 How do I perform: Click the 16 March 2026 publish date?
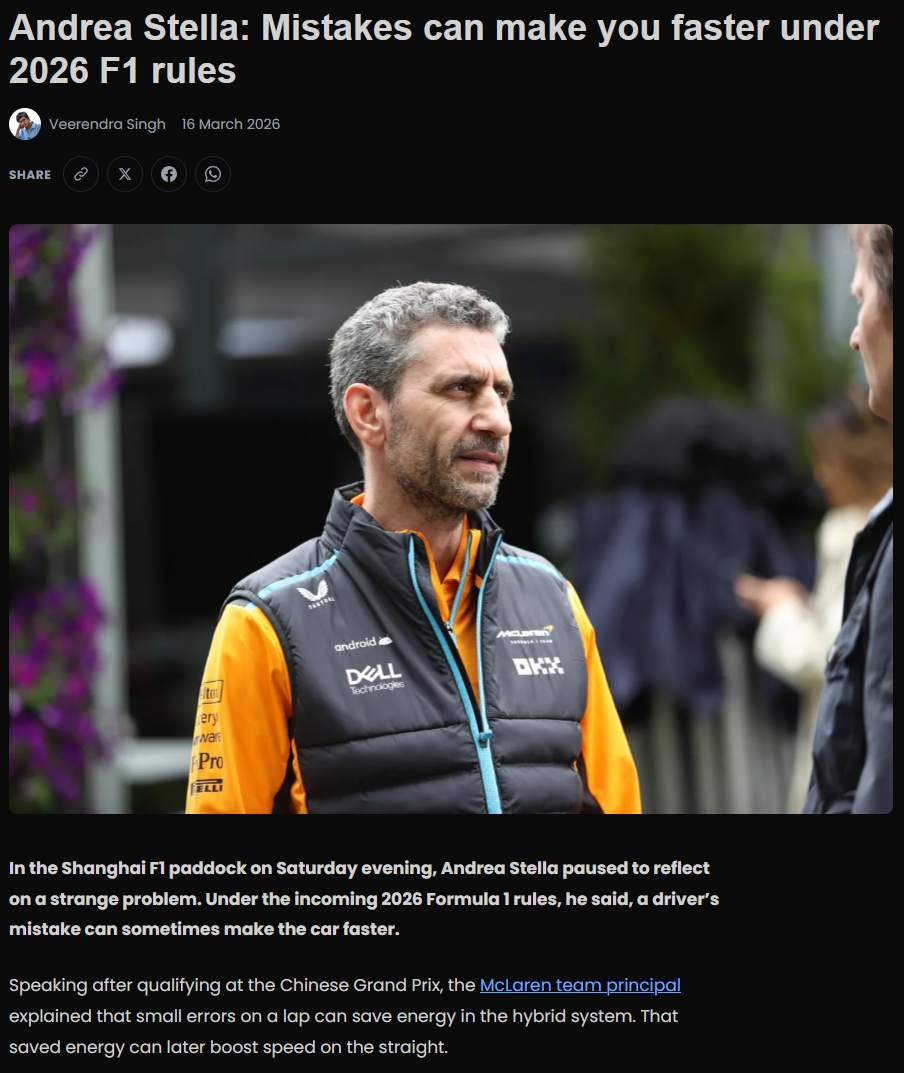point(231,124)
